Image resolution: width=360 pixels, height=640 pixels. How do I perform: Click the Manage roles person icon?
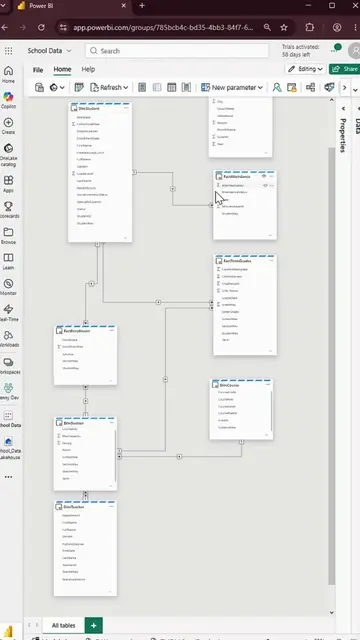(x=277, y=87)
